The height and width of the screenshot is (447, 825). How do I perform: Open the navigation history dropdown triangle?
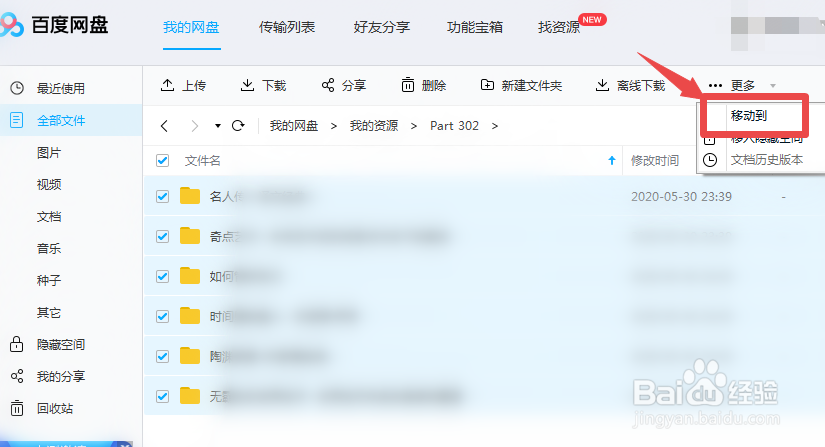coord(218,126)
